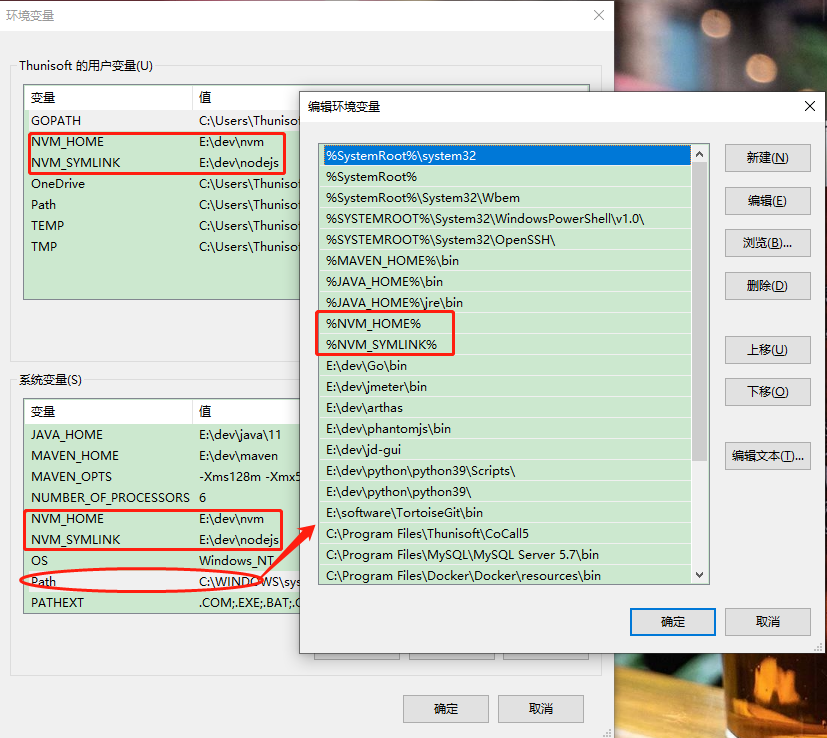Select %NVM_HOME% path entry

click(x=505, y=323)
